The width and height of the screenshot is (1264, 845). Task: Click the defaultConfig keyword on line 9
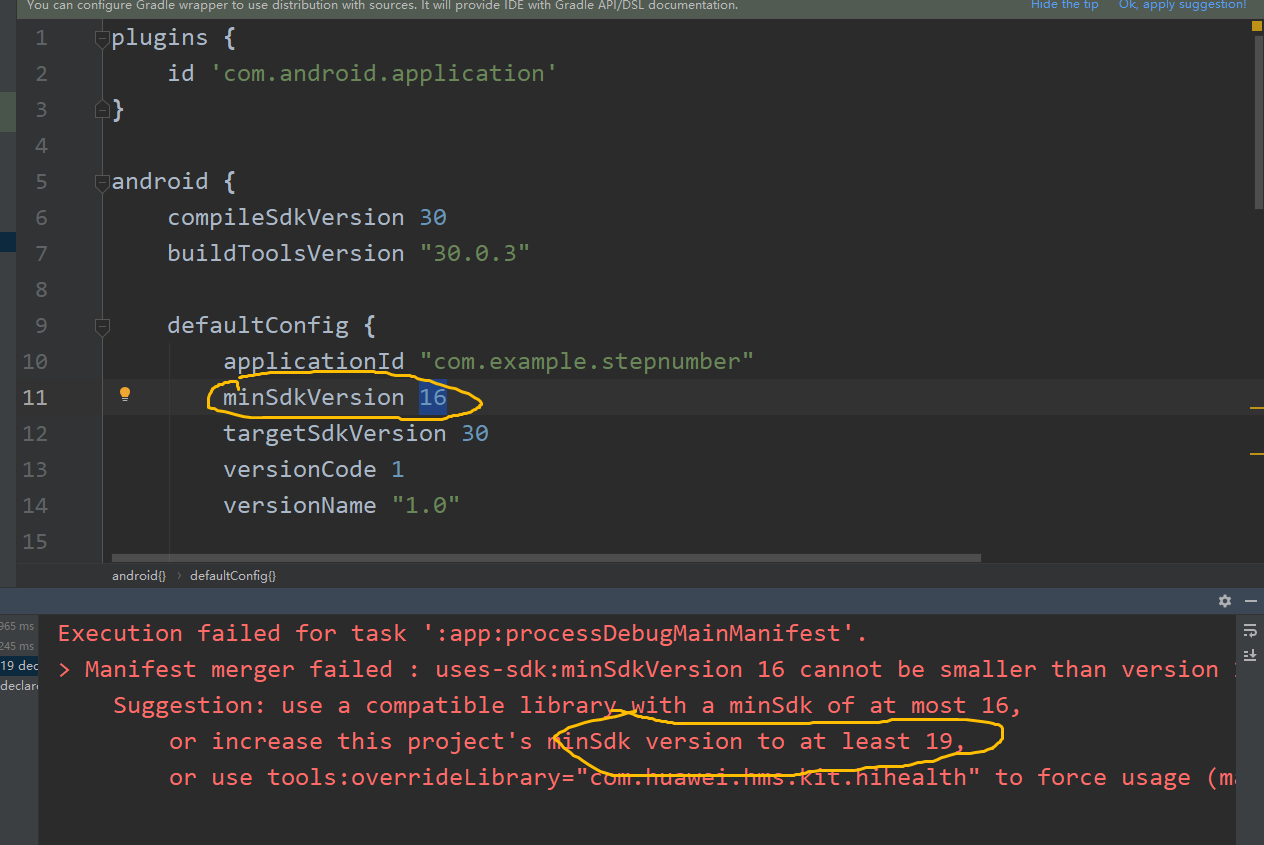tap(258, 325)
